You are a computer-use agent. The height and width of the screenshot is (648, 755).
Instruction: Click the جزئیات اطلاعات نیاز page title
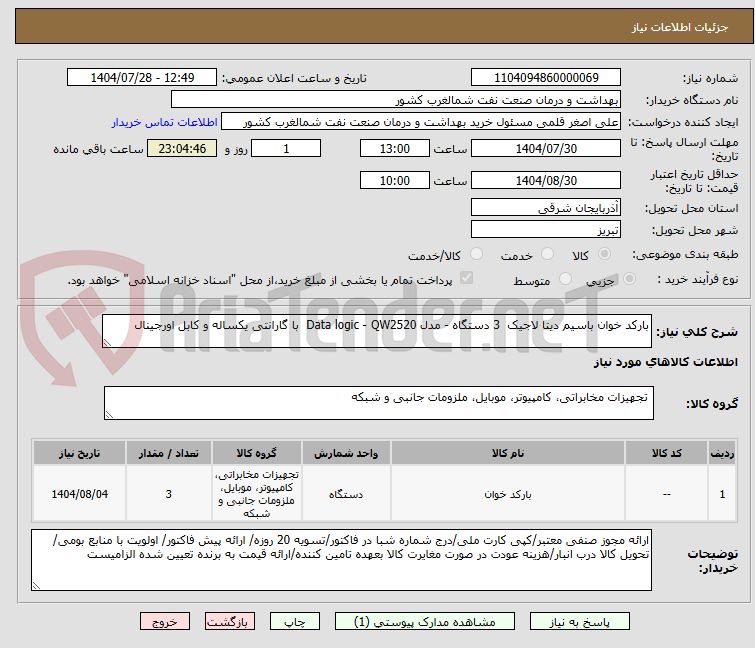point(679,27)
